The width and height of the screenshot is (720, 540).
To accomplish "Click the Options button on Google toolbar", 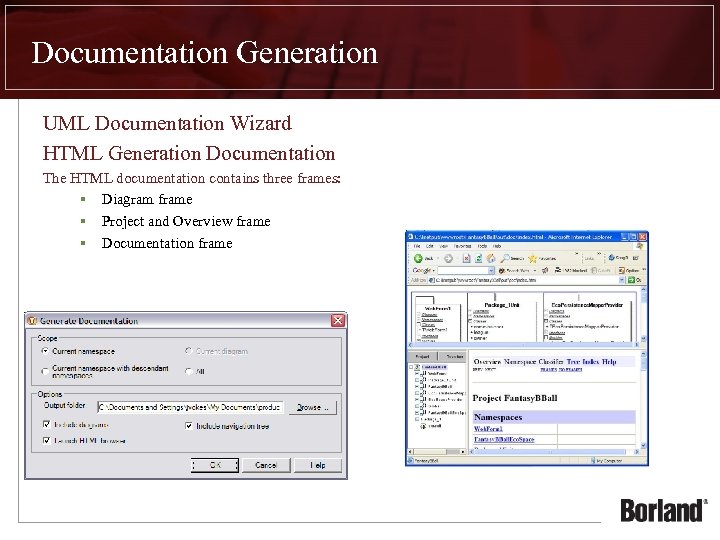I will [629, 270].
